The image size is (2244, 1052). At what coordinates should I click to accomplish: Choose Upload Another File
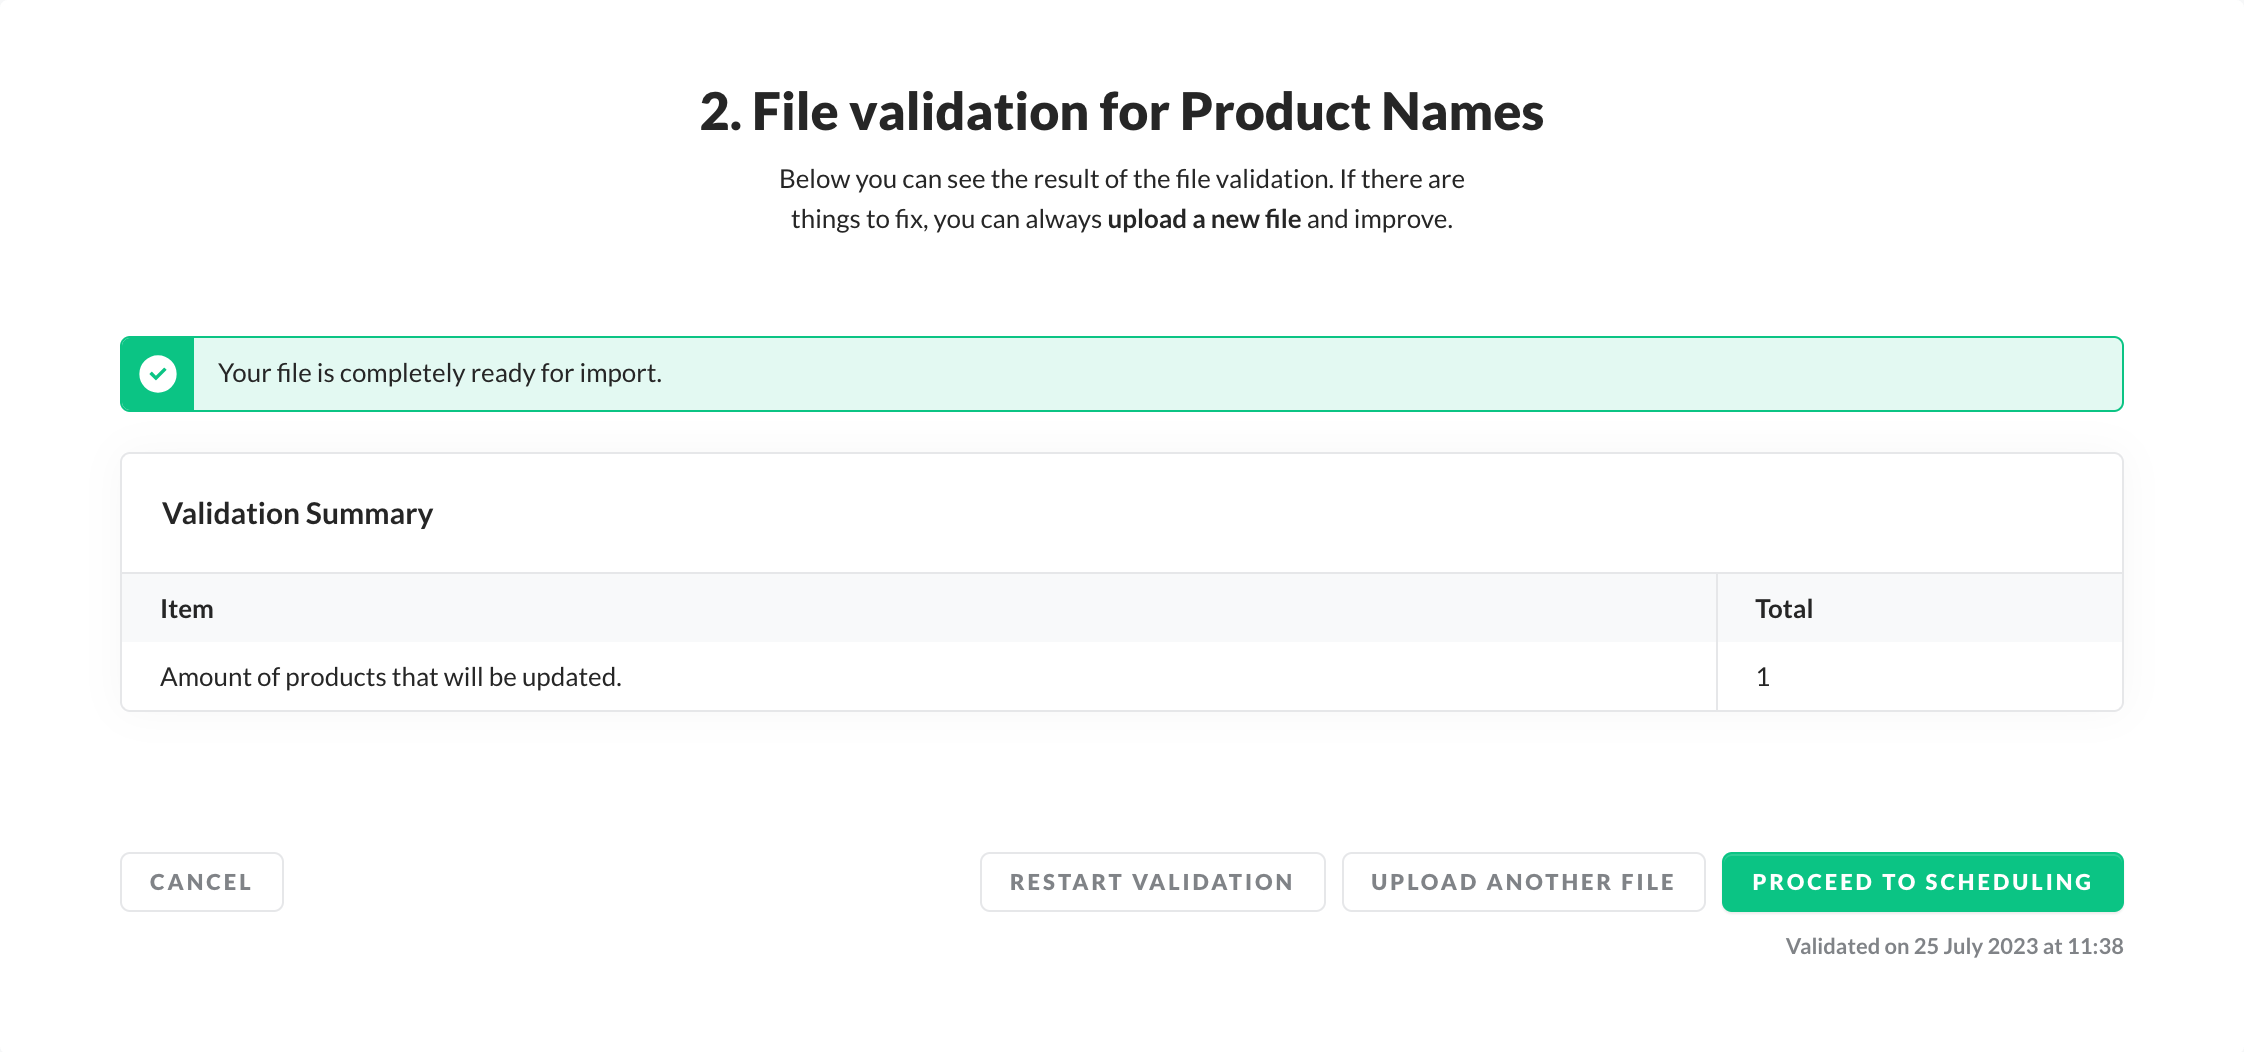pos(1523,882)
